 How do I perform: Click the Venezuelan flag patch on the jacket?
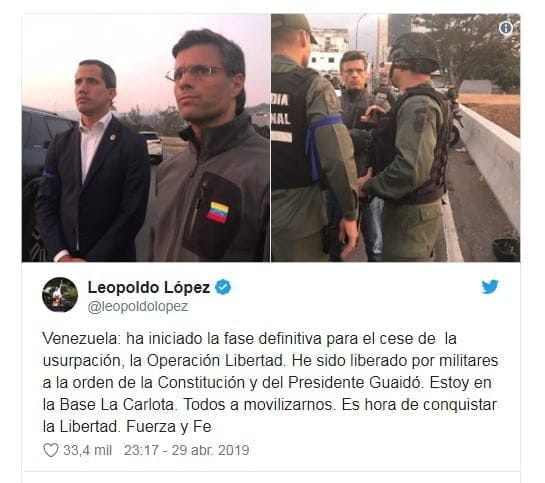pos(218,212)
